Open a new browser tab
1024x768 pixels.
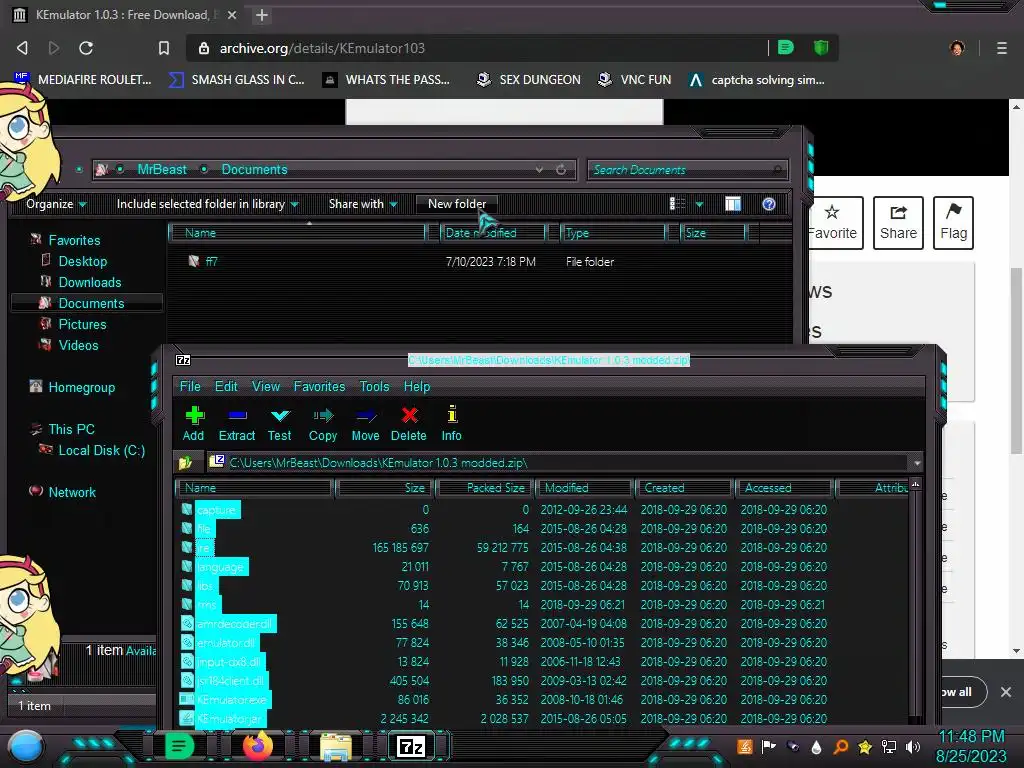click(262, 15)
